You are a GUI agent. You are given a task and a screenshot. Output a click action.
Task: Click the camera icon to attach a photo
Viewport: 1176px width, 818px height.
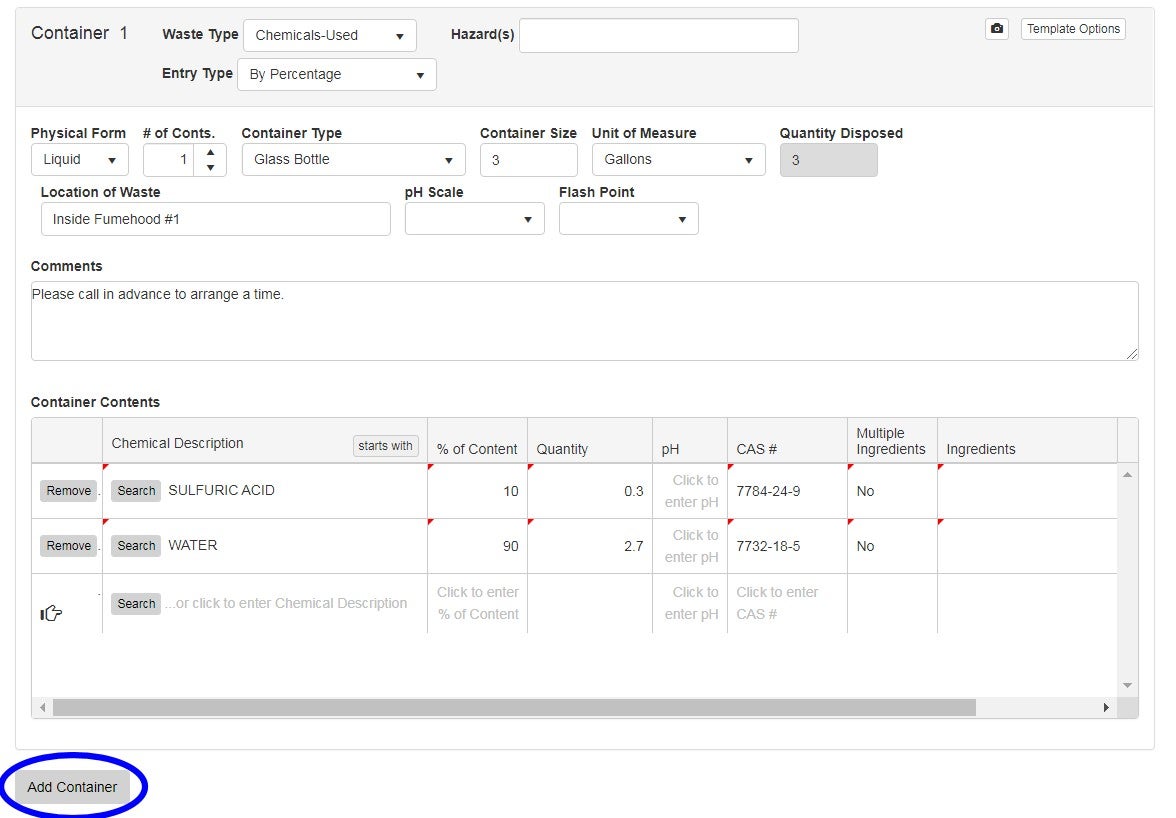(996, 28)
